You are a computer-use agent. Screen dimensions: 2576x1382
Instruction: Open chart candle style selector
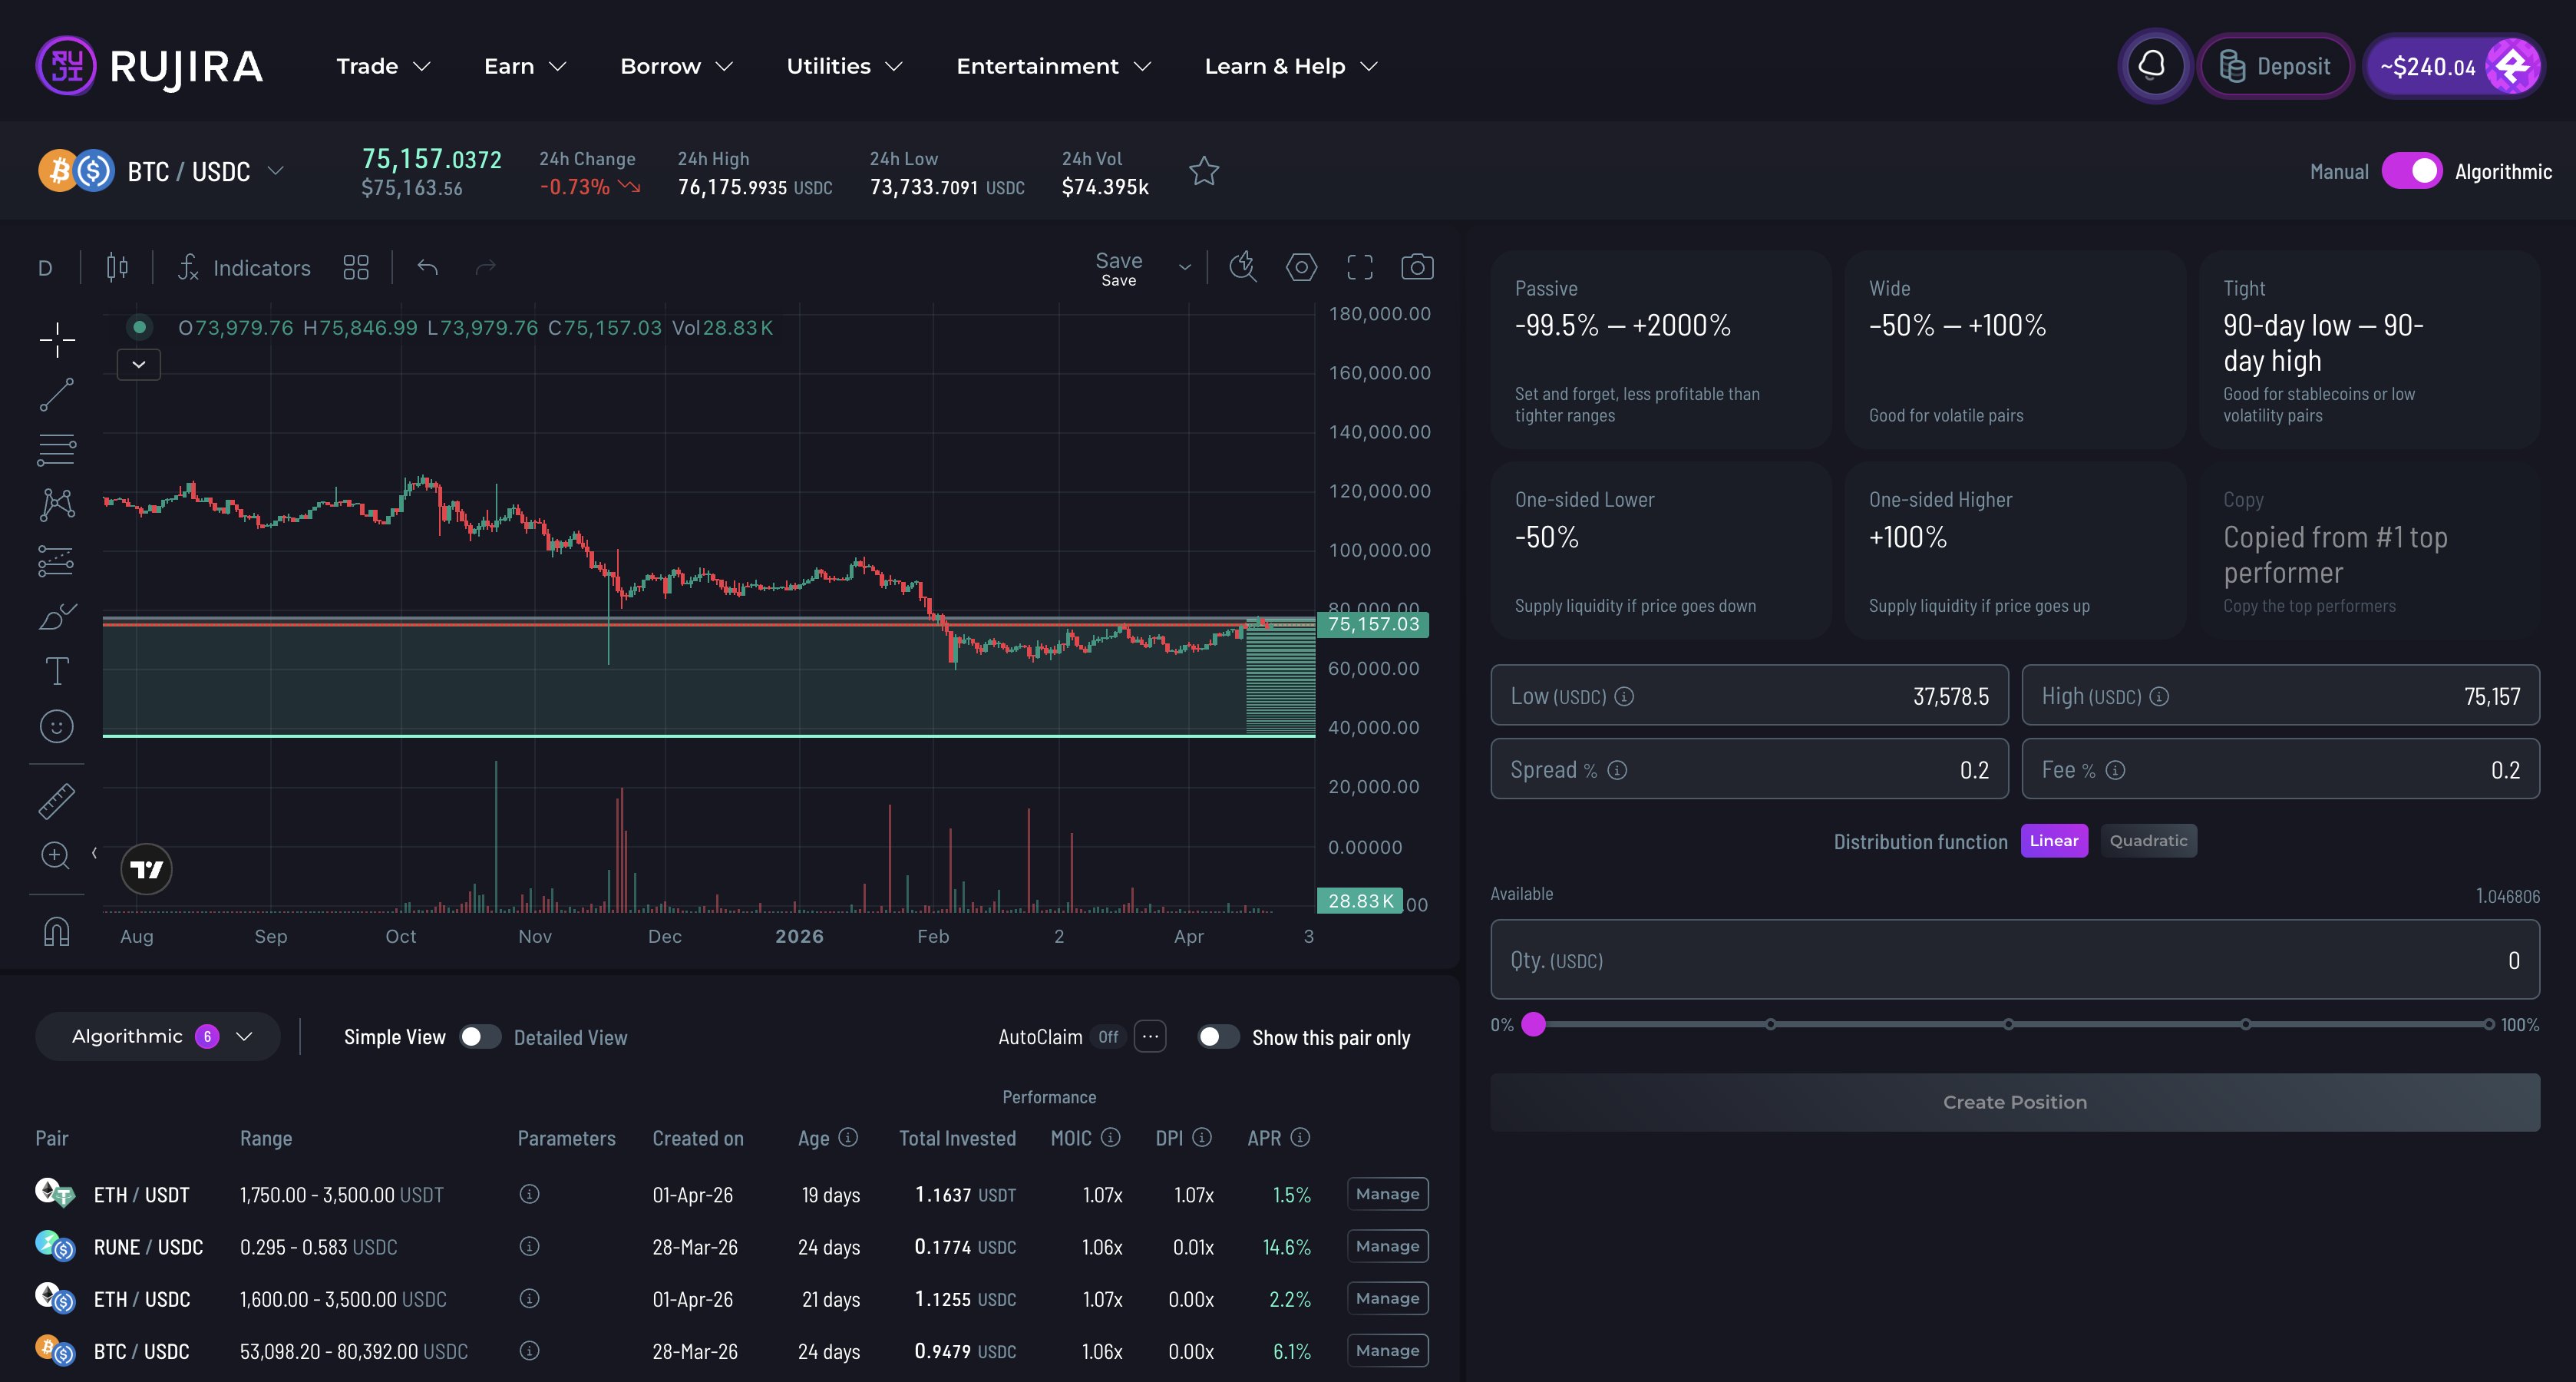tap(117, 267)
